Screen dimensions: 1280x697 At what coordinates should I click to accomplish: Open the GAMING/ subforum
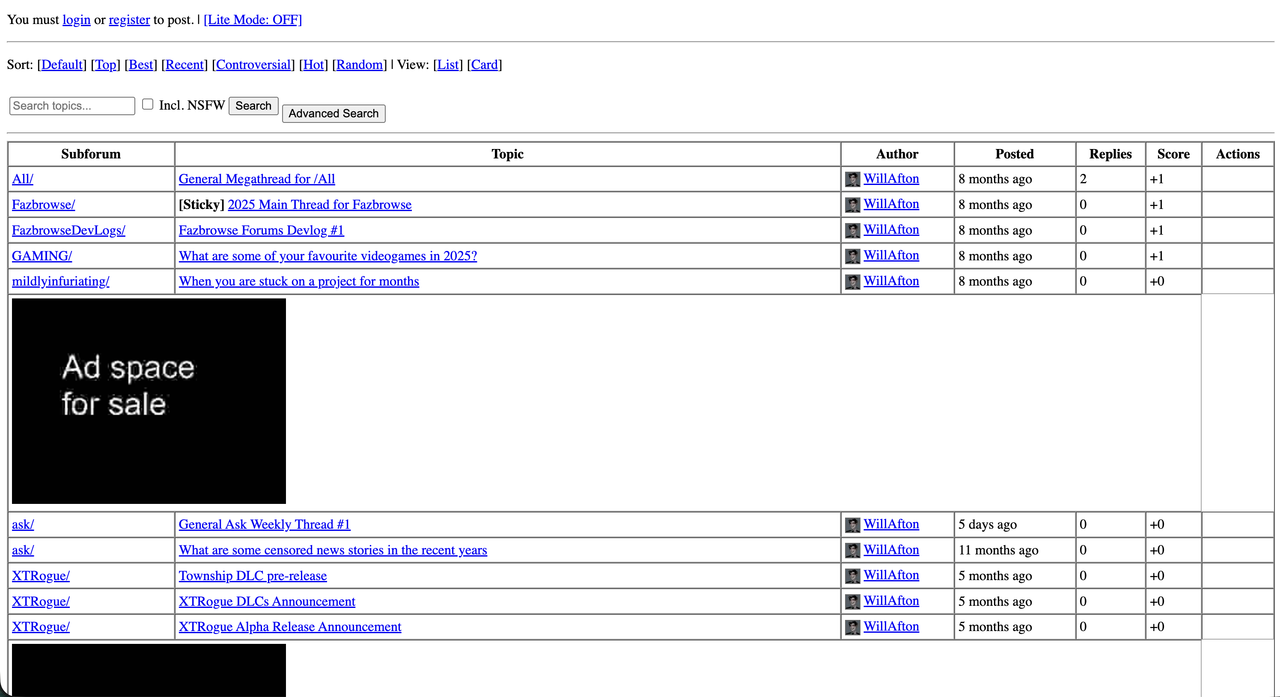click(42, 256)
